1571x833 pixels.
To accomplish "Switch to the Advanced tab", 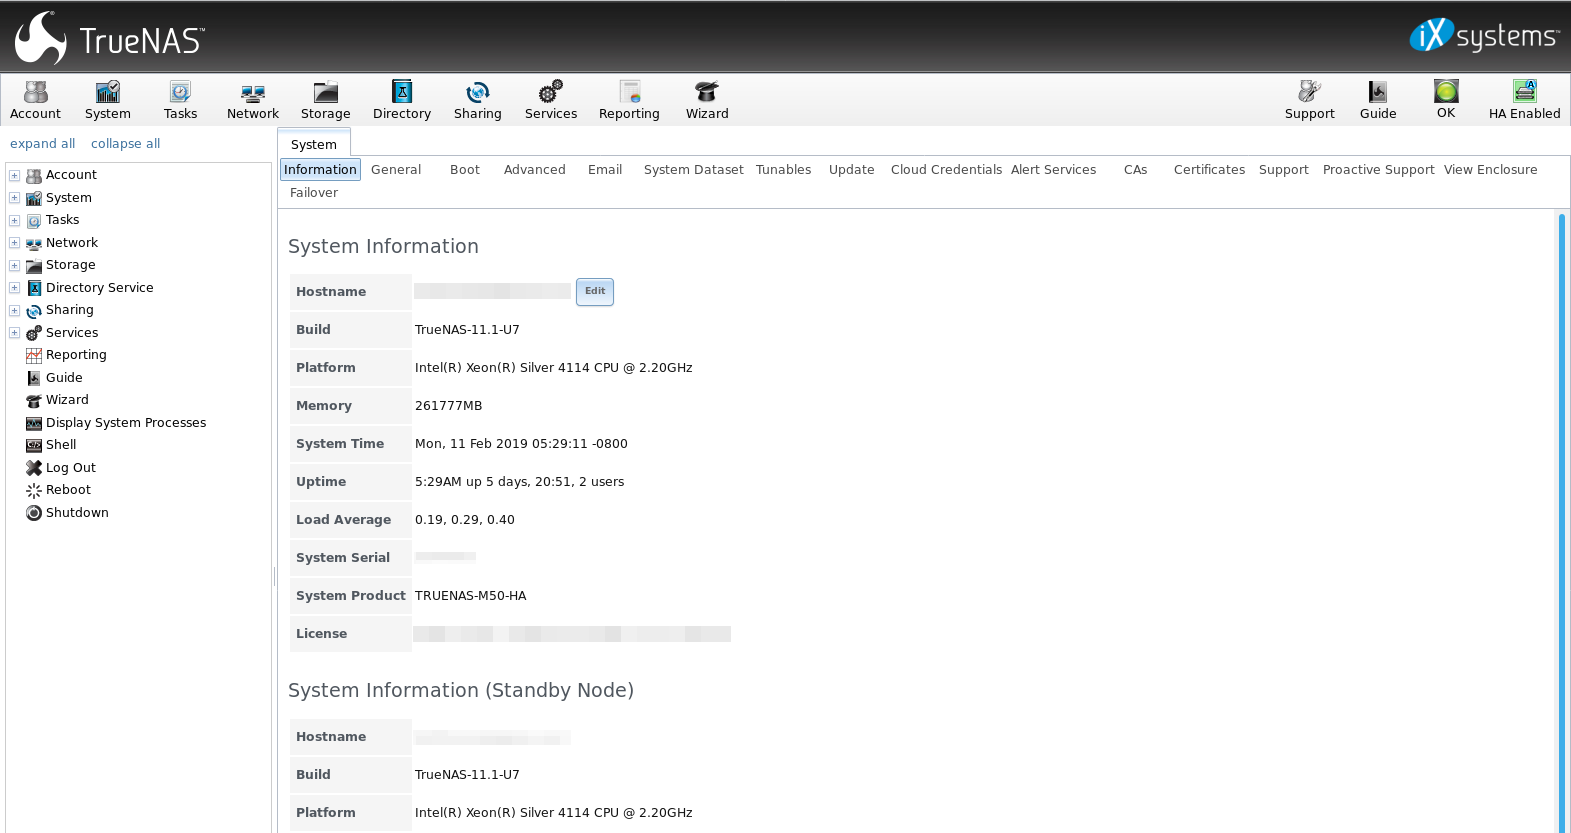I will click(x=535, y=170).
